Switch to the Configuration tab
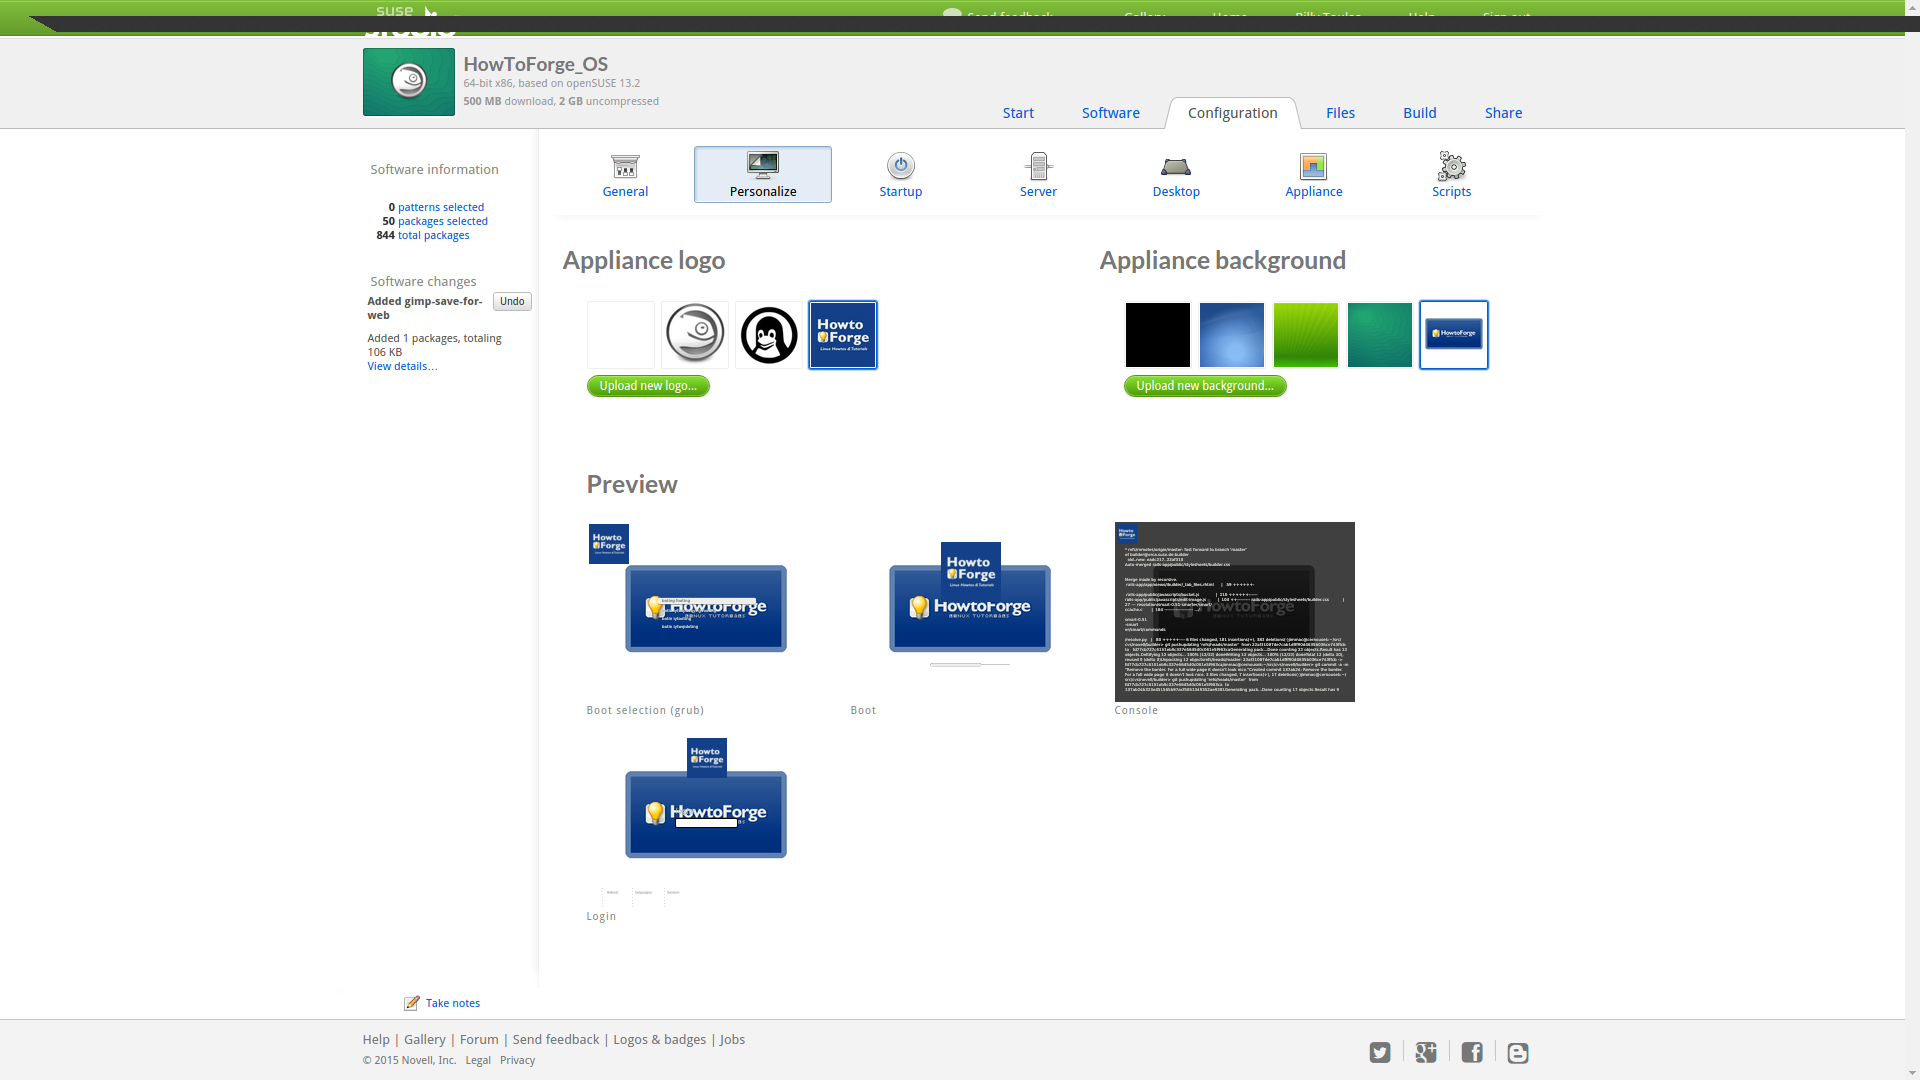Viewport: 1920px width, 1080px height. pyautogui.click(x=1233, y=113)
